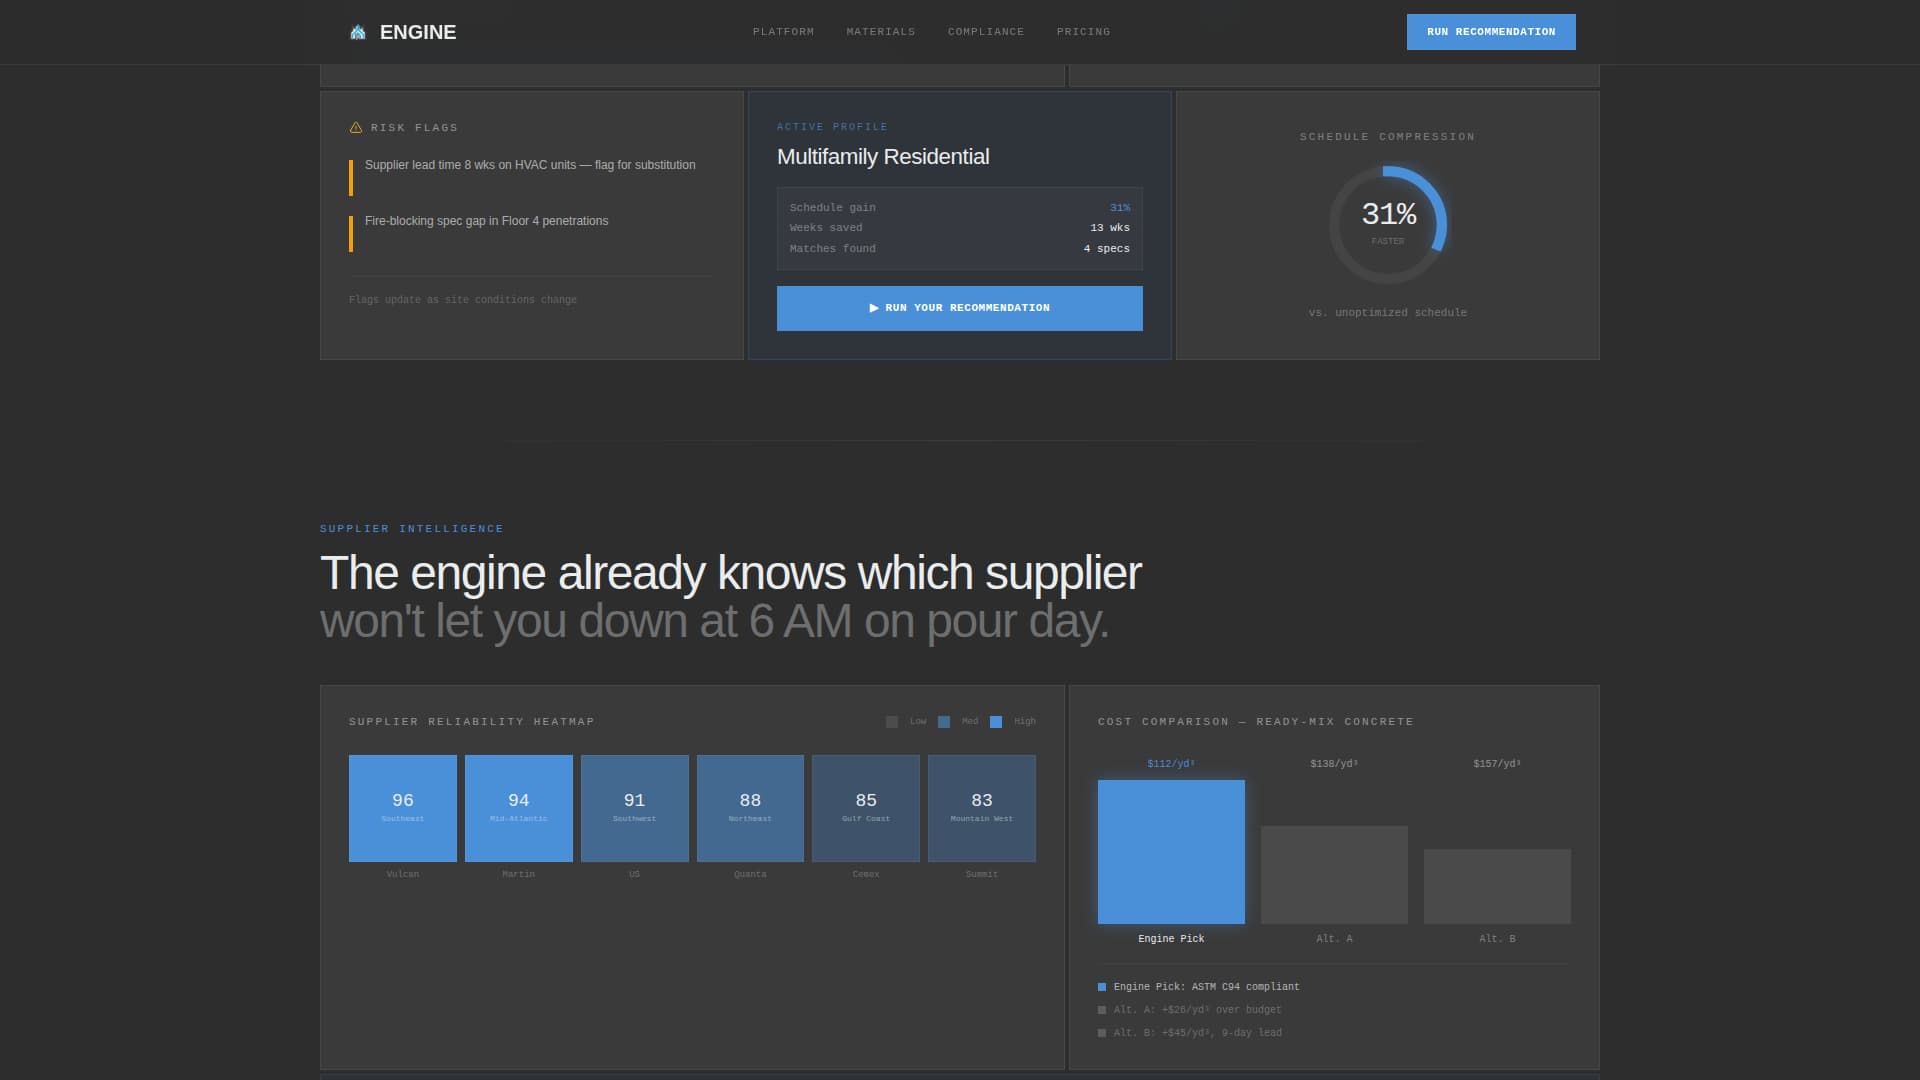This screenshot has height=1080, width=1920.
Task: Select the 94 Mid-Atlantic heatmap tile
Action: click(519, 808)
